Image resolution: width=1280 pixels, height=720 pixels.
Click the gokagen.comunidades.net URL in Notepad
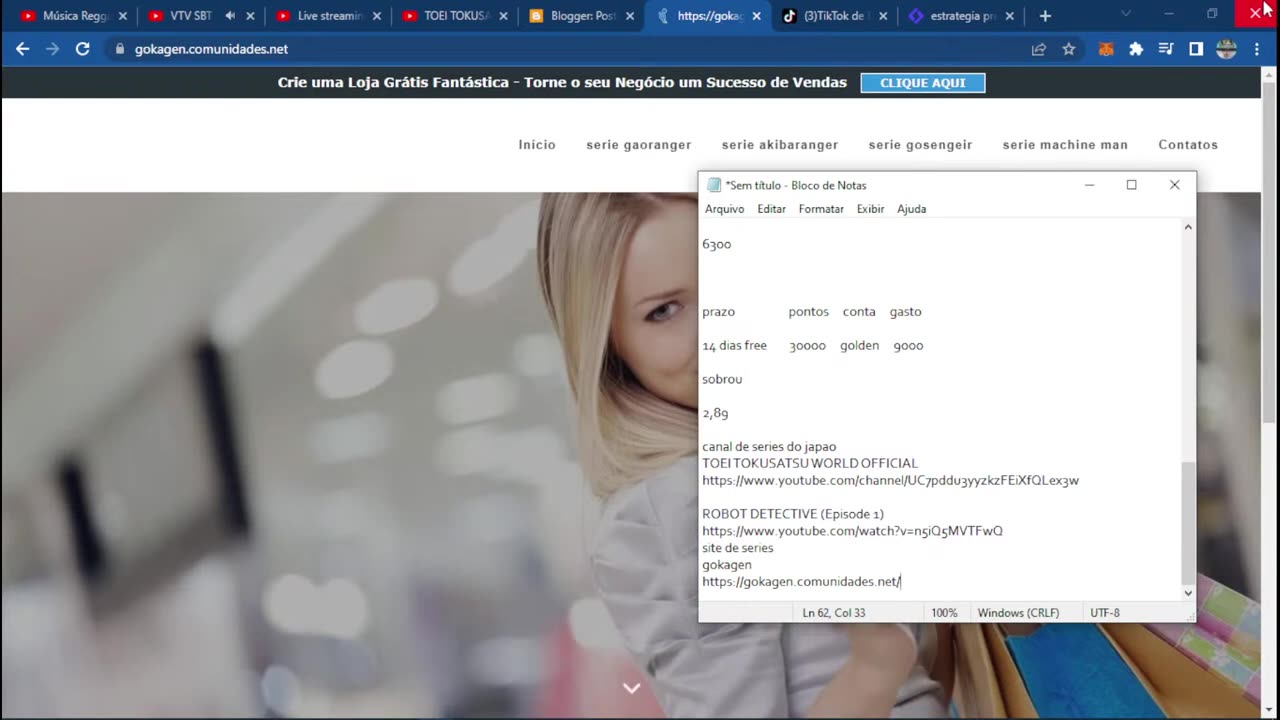tap(801, 582)
